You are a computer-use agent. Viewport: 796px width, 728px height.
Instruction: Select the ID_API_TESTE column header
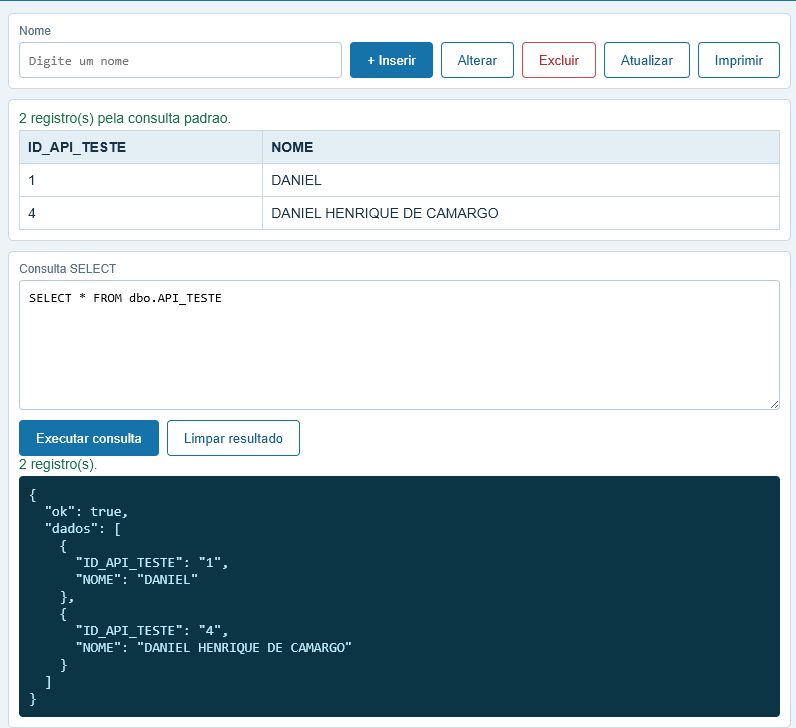pos(141,147)
